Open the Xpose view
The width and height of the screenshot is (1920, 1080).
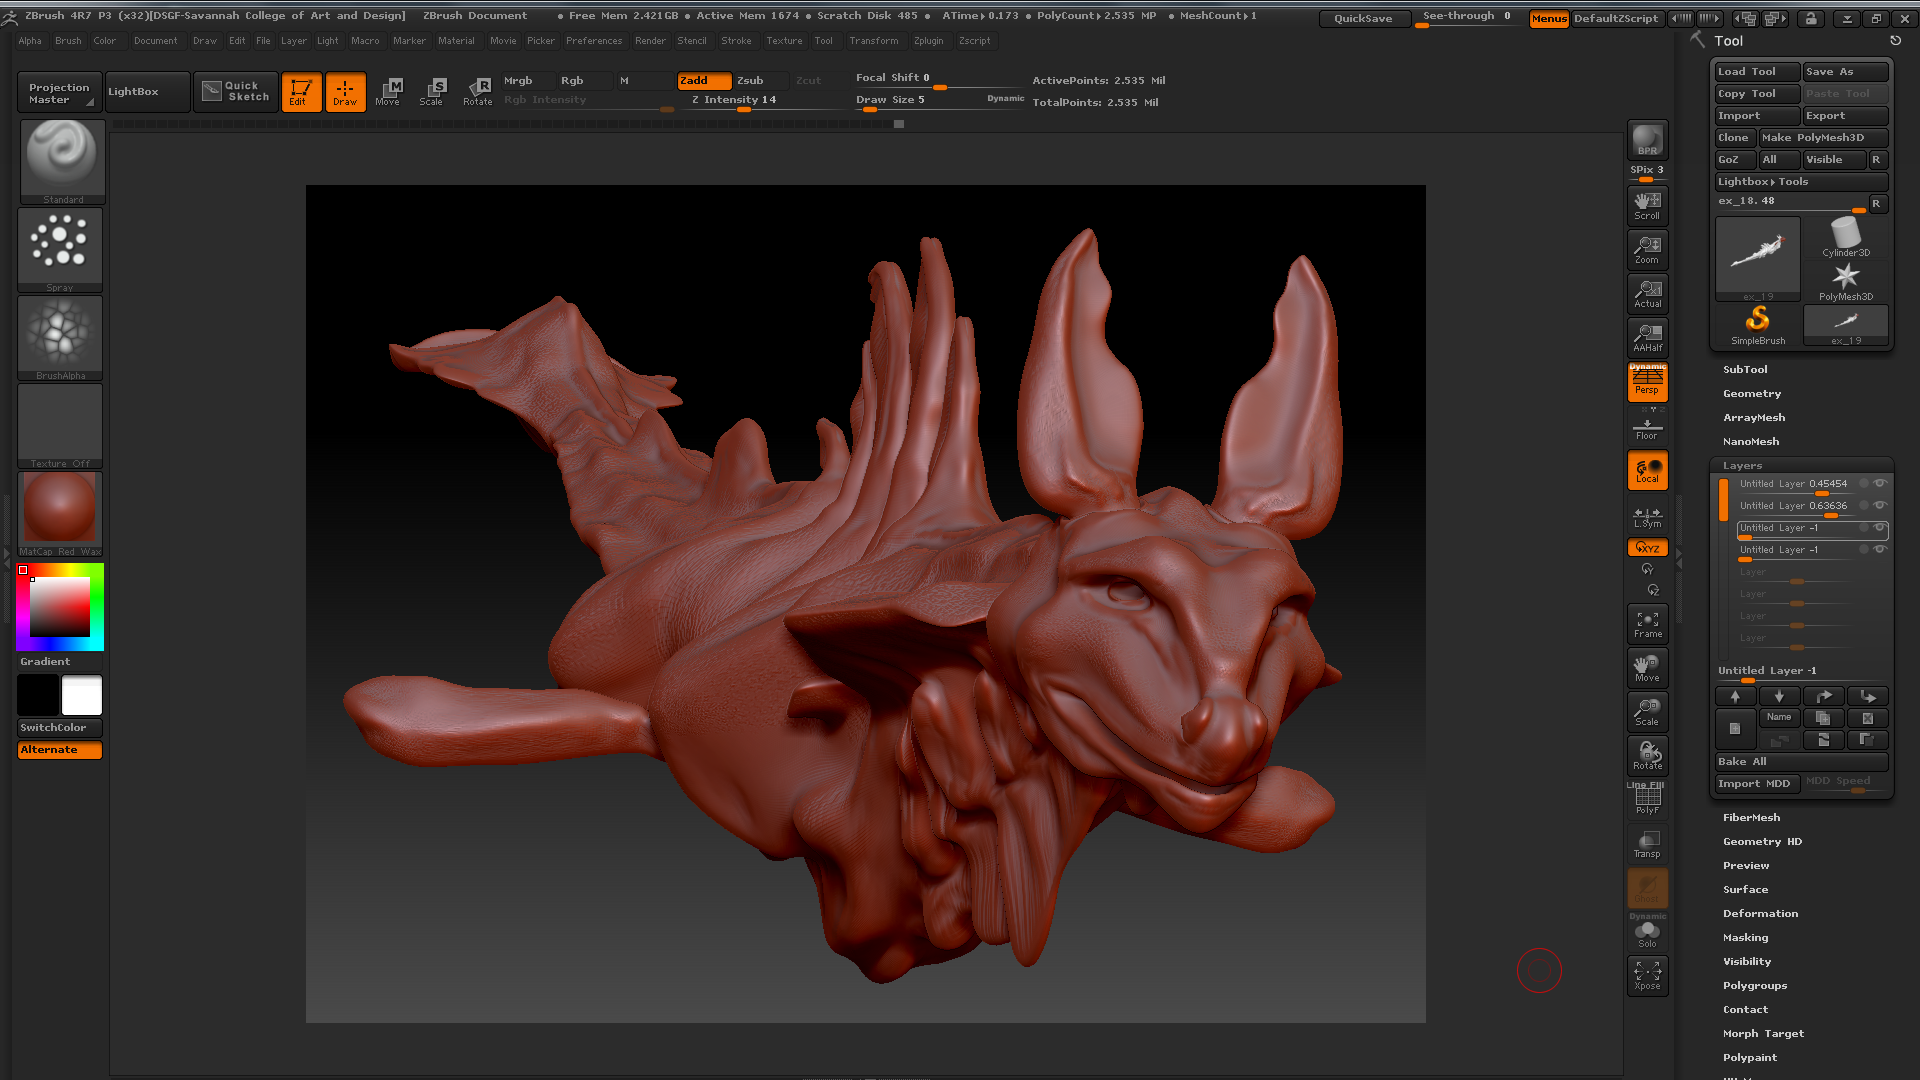click(x=1647, y=976)
